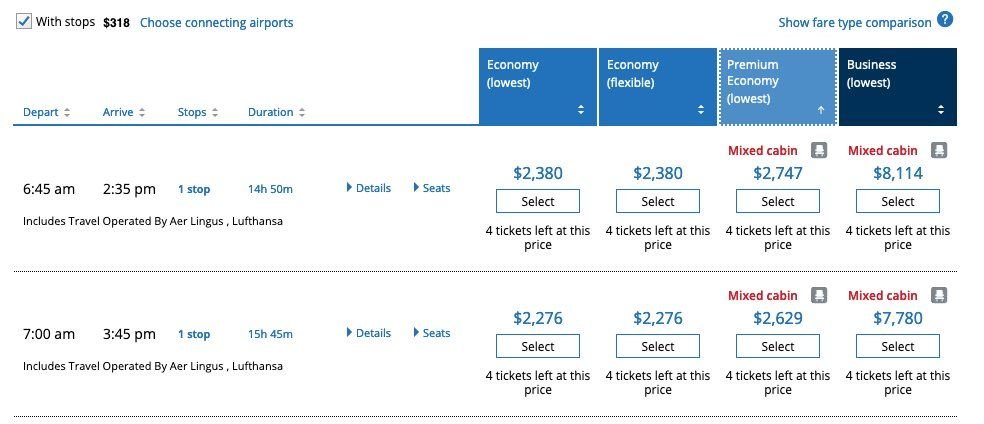This screenshot has width=984, height=424.
Task: Click seat icon beside $8,114 Mixed cabin
Action: tap(938, 150)
